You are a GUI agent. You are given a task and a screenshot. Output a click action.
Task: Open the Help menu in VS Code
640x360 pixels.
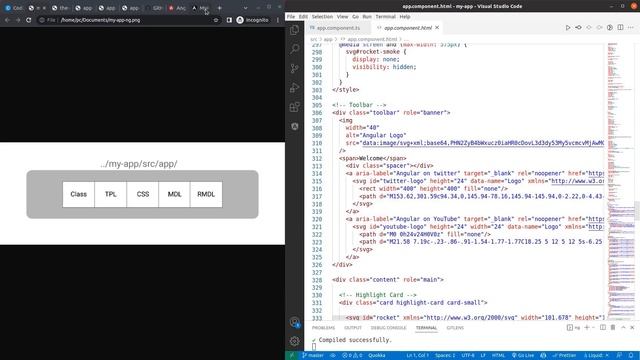[405, 17]
